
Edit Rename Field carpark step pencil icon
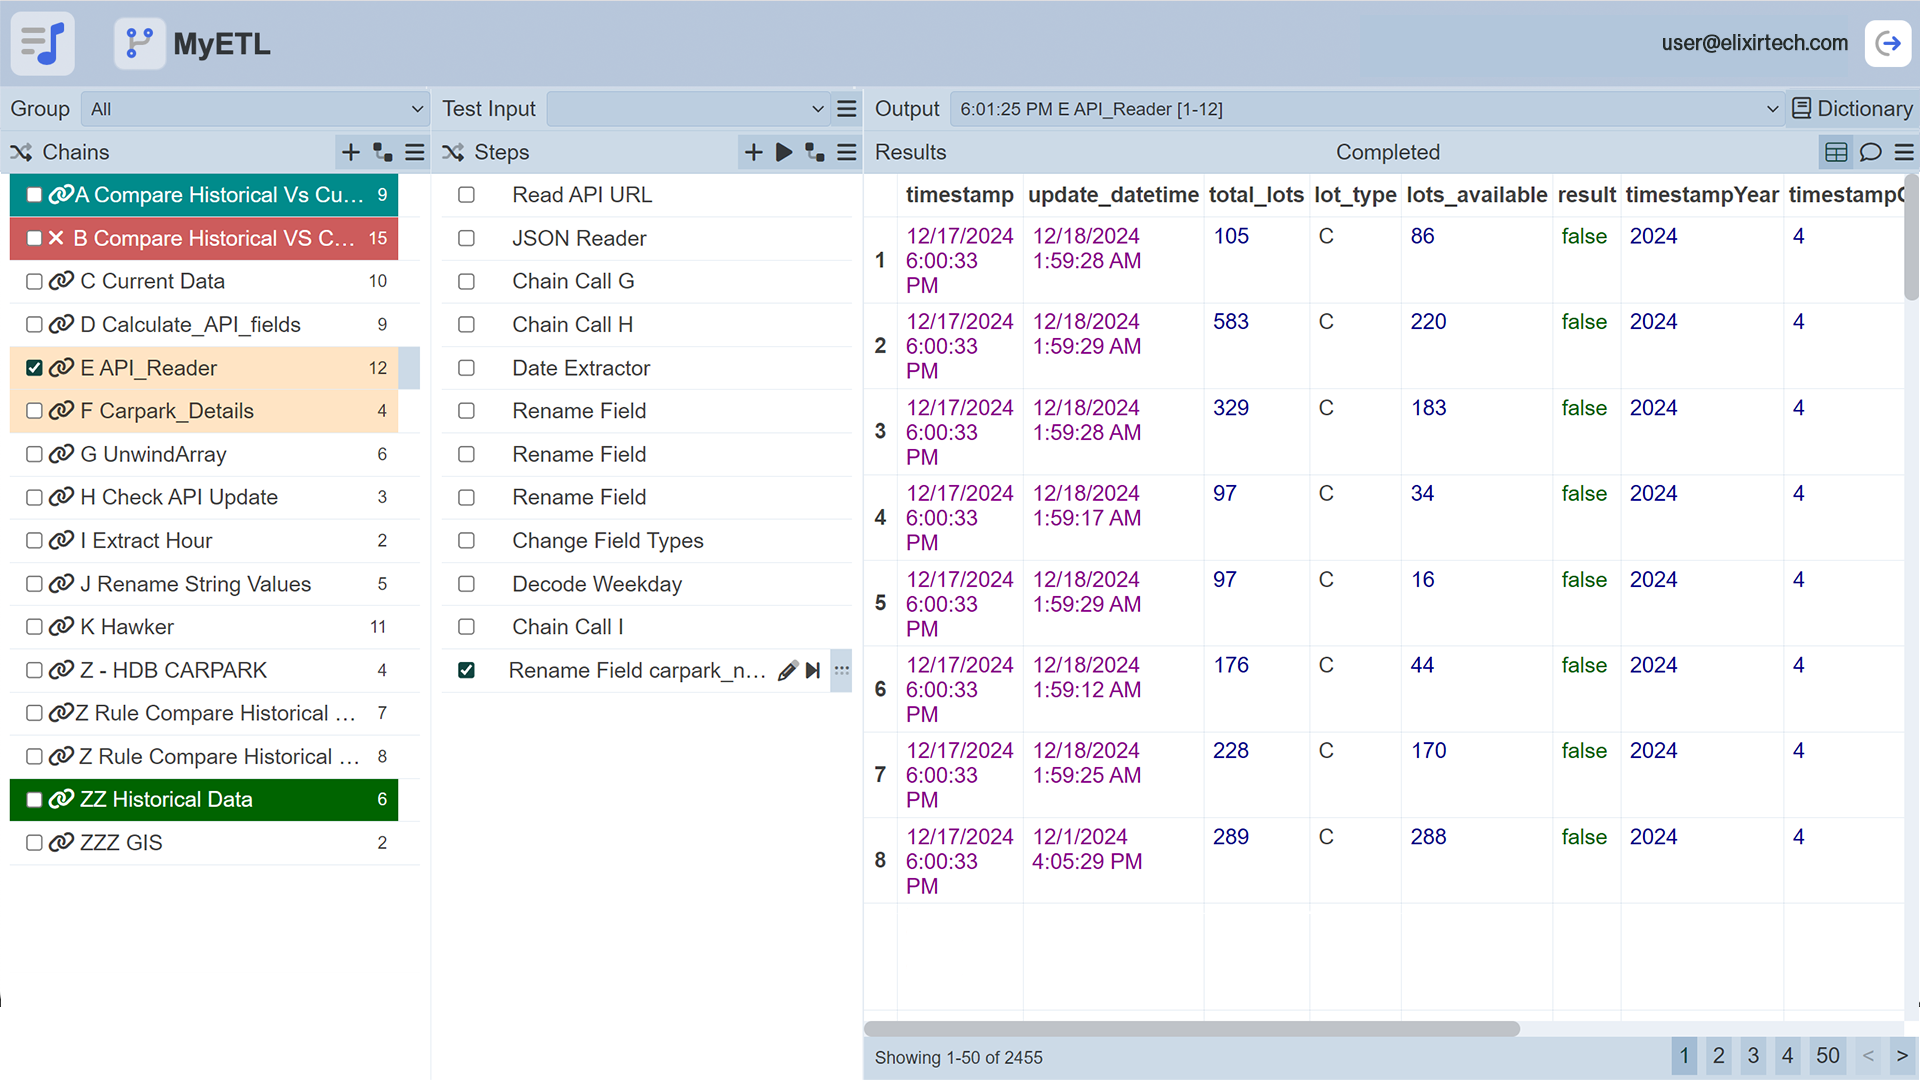[x=788, y=670]
